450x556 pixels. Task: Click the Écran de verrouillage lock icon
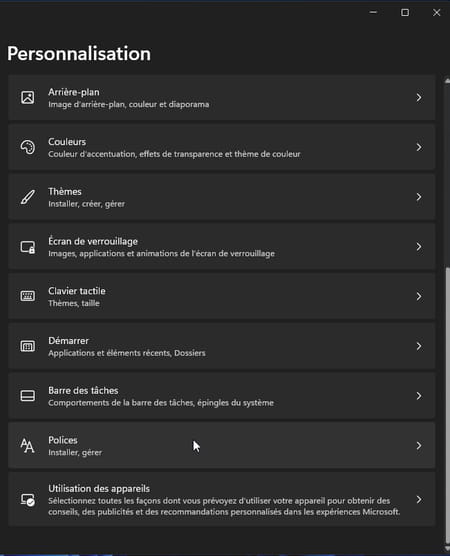(x=28, y=247)
